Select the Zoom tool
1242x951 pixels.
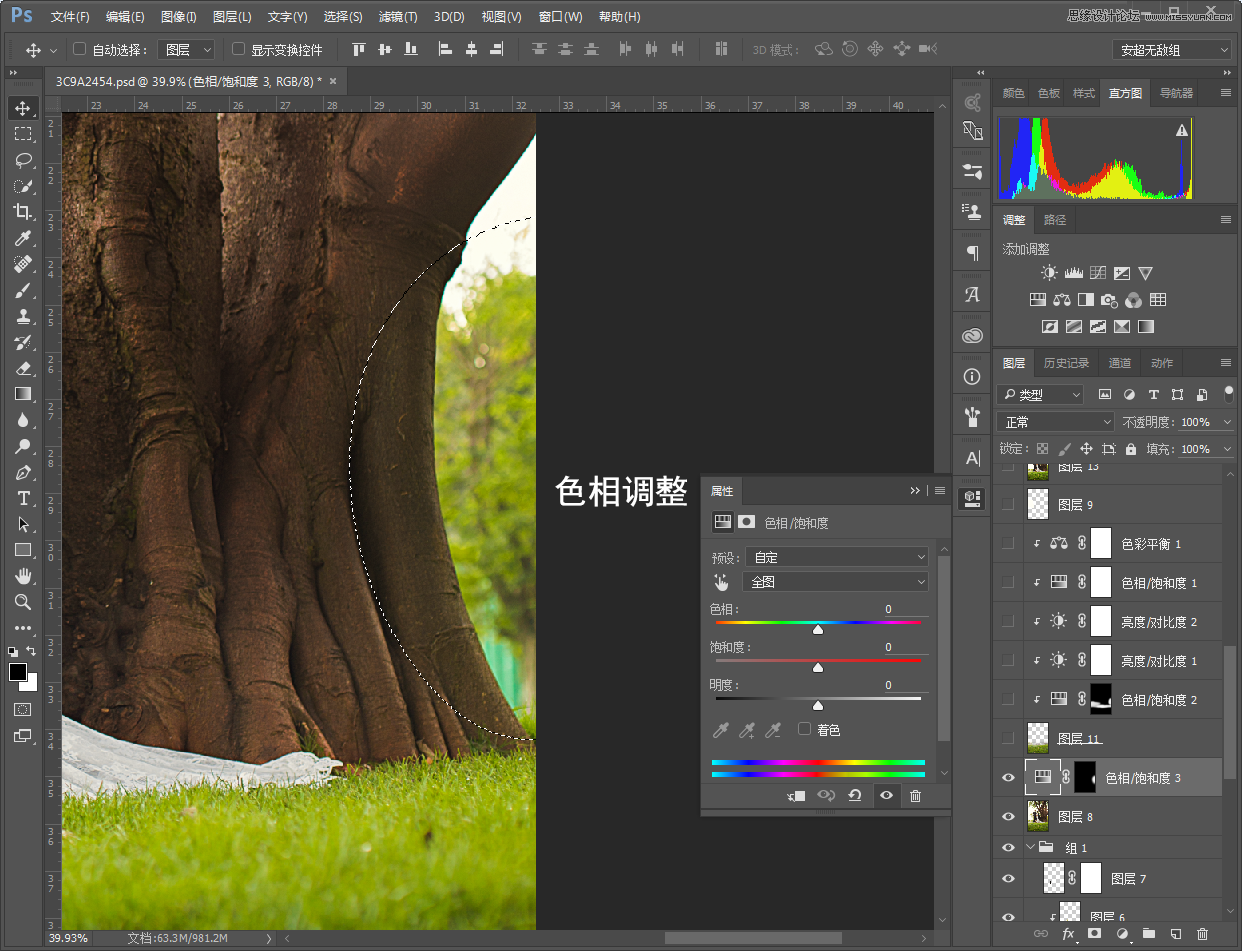tap(22, 602)
